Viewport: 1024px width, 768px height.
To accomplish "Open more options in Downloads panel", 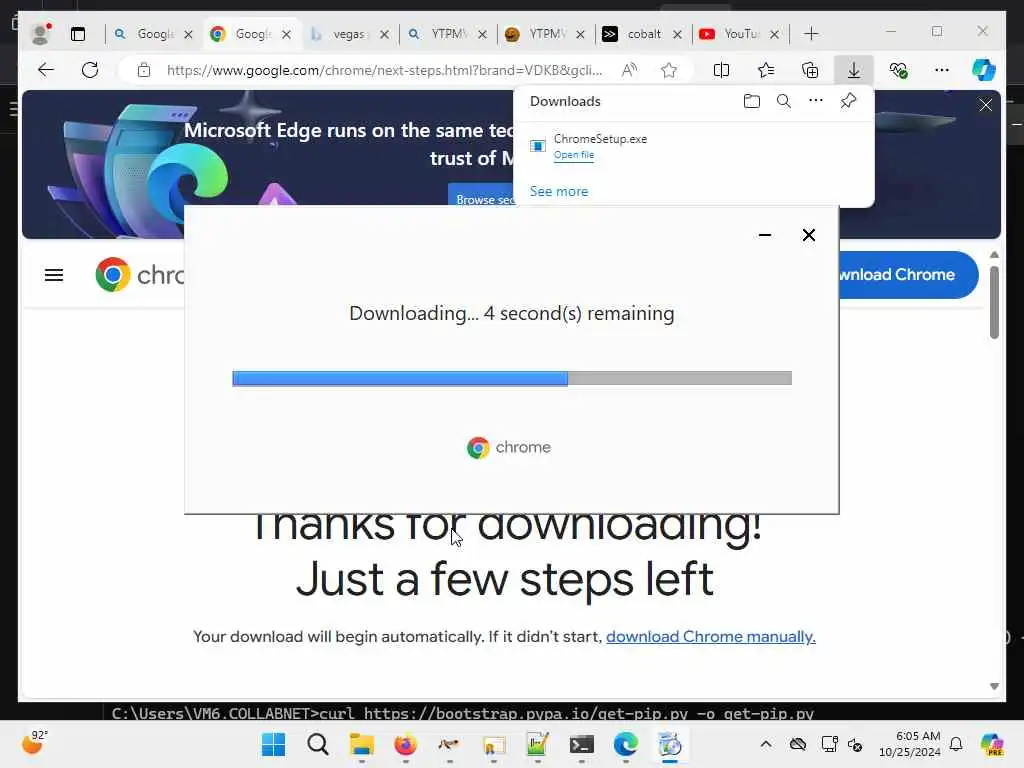I will point(816,101).
